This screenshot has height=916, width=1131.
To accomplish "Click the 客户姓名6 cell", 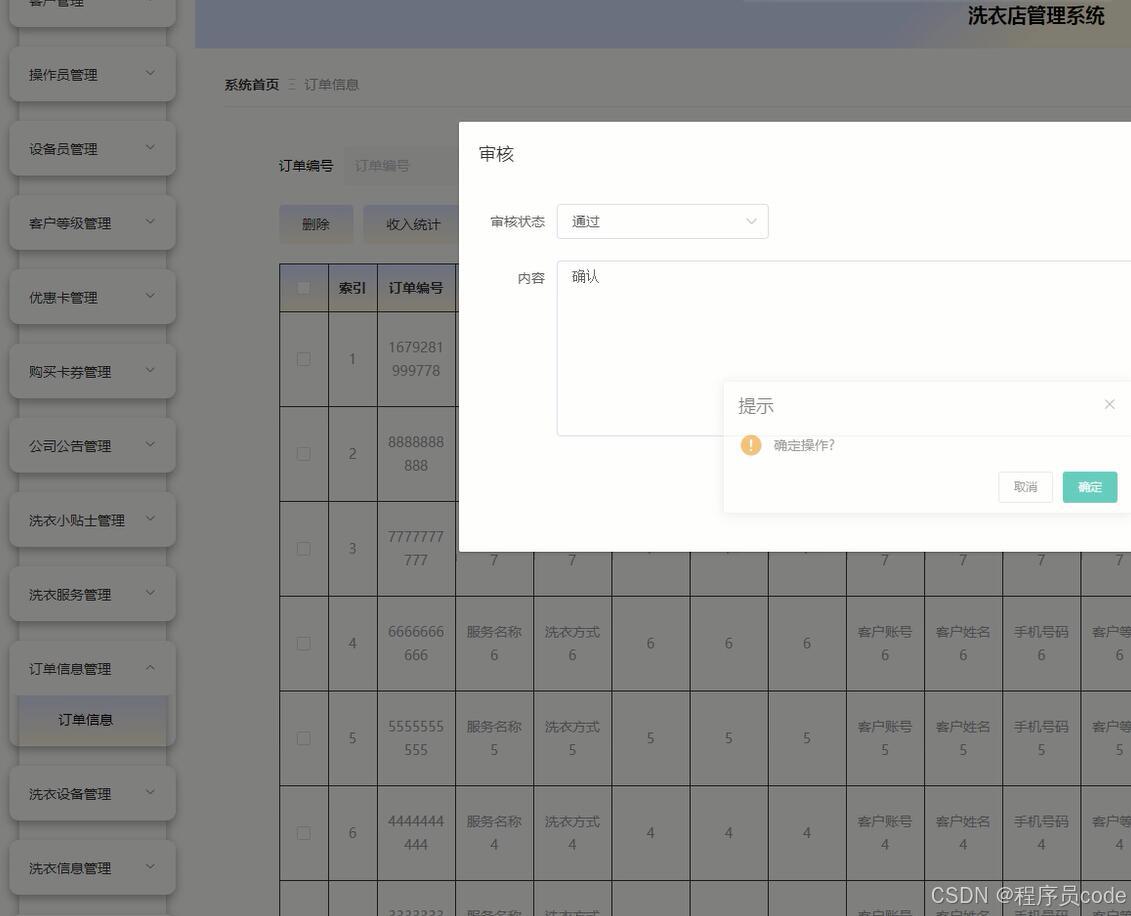I will coord(963,643).
